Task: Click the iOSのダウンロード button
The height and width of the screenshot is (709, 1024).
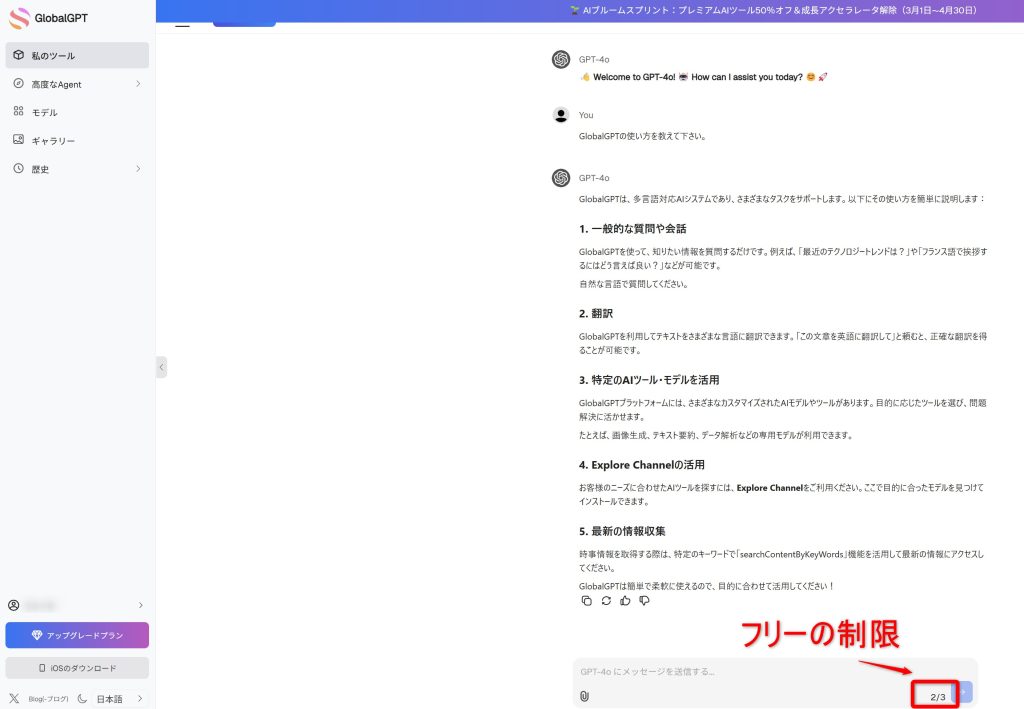Action: (77, 668)
